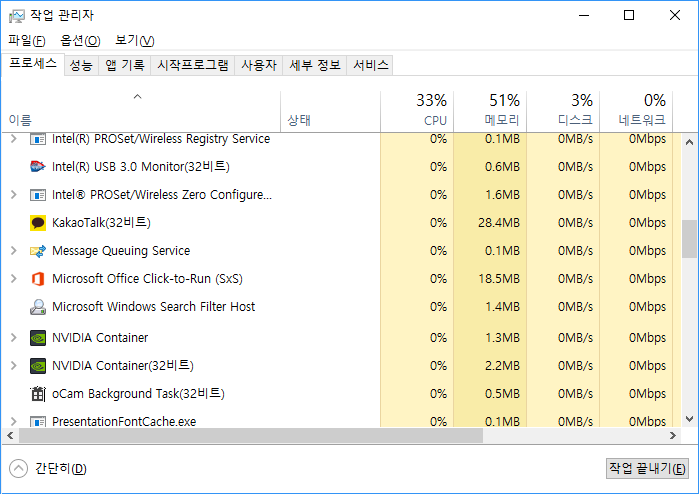Click the horizontal scrollbar left arrow

(10, 436)
